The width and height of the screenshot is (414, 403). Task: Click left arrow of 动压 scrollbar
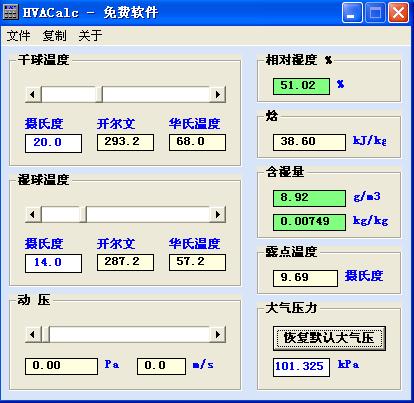(x=33, y=334)
